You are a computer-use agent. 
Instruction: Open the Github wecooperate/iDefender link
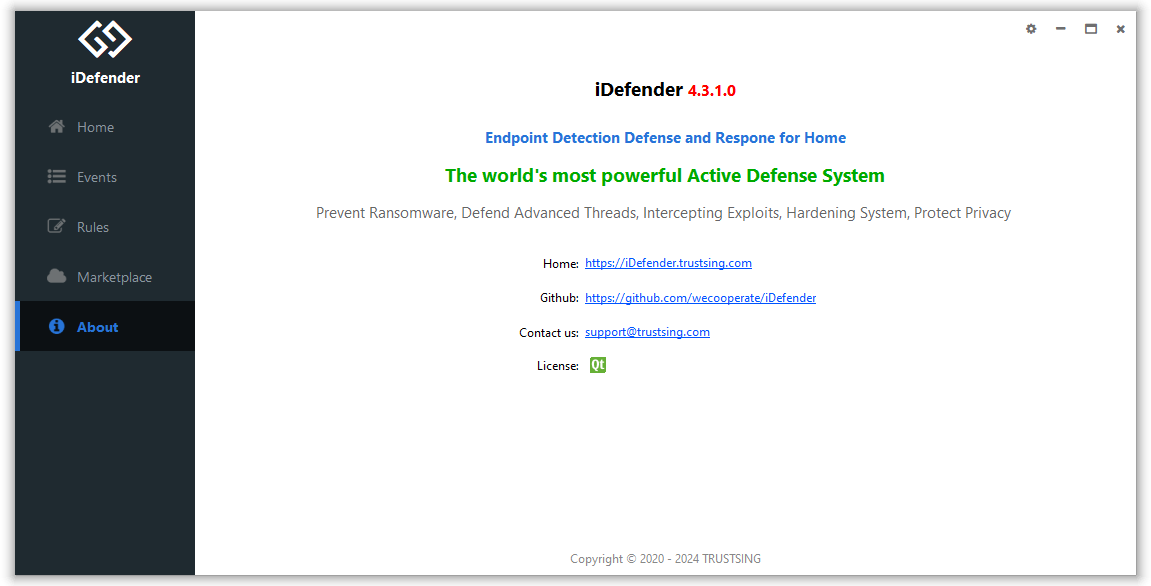click(x=700, y=297)
